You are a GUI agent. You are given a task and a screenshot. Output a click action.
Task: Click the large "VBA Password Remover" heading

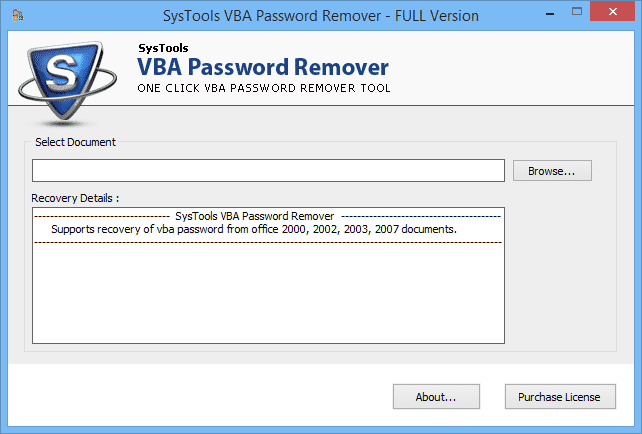point(262,68)
